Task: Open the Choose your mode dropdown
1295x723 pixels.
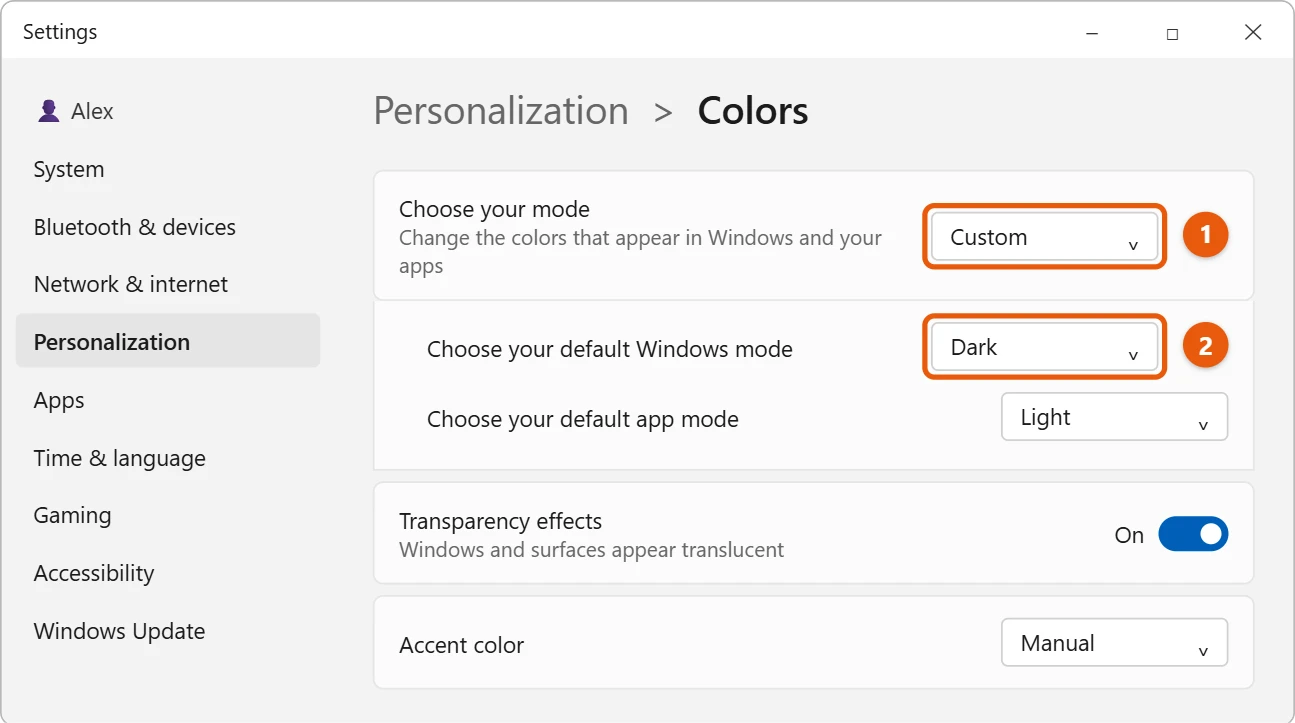Action: 1045,238
